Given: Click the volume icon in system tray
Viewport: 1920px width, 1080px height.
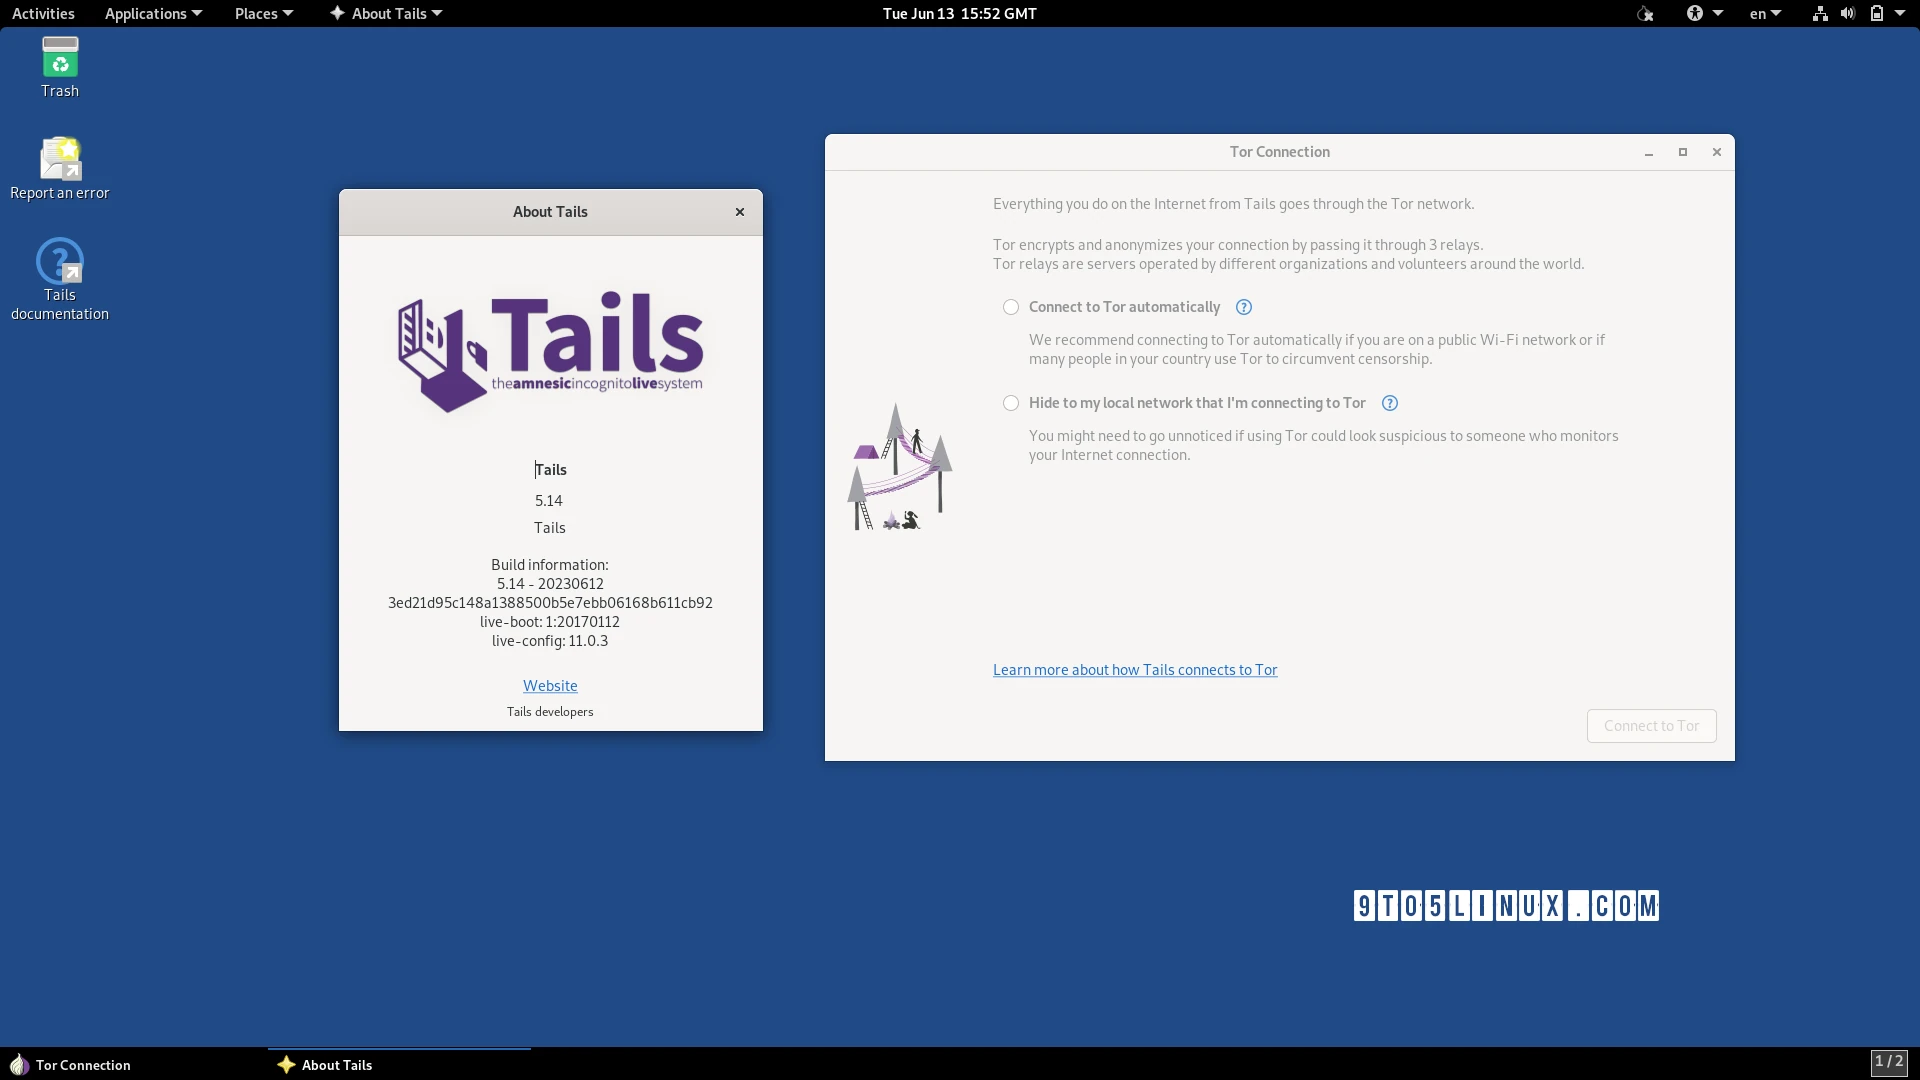Looking at the screenshot, I should pos(1847,13).
